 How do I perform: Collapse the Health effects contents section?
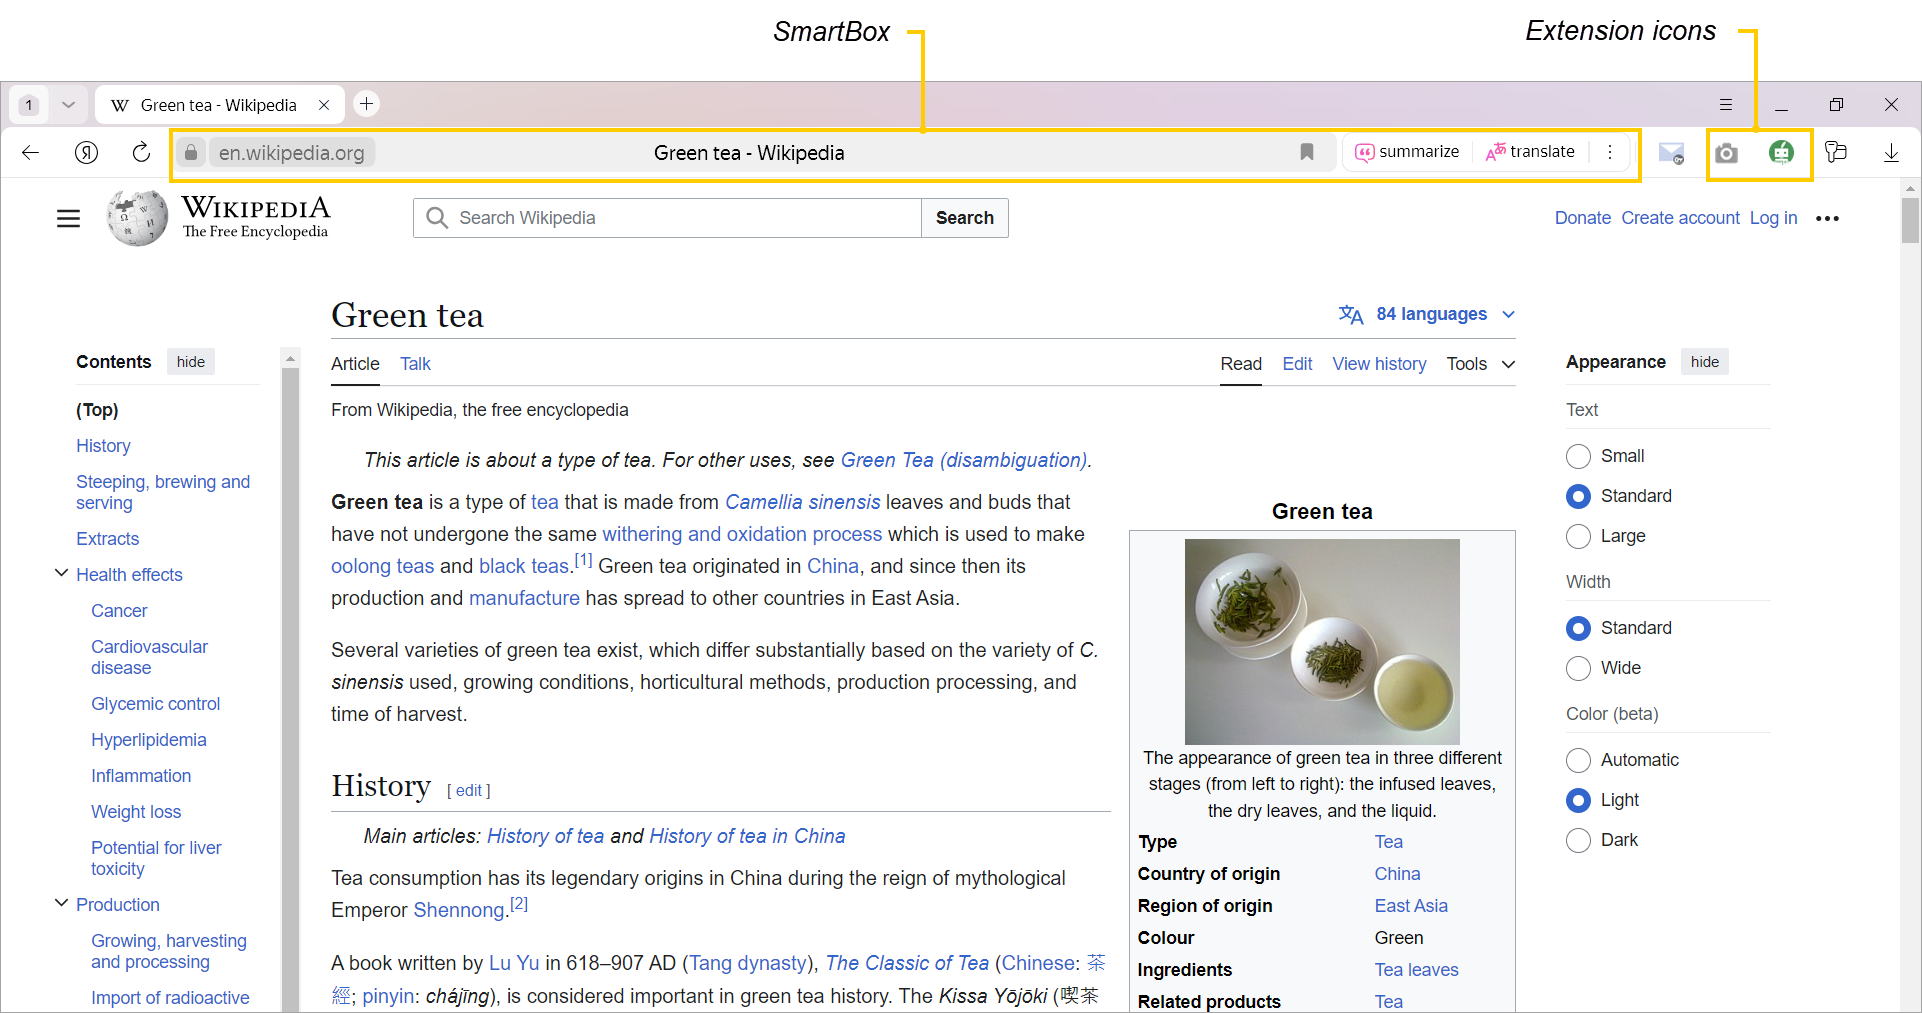(61, 574)
